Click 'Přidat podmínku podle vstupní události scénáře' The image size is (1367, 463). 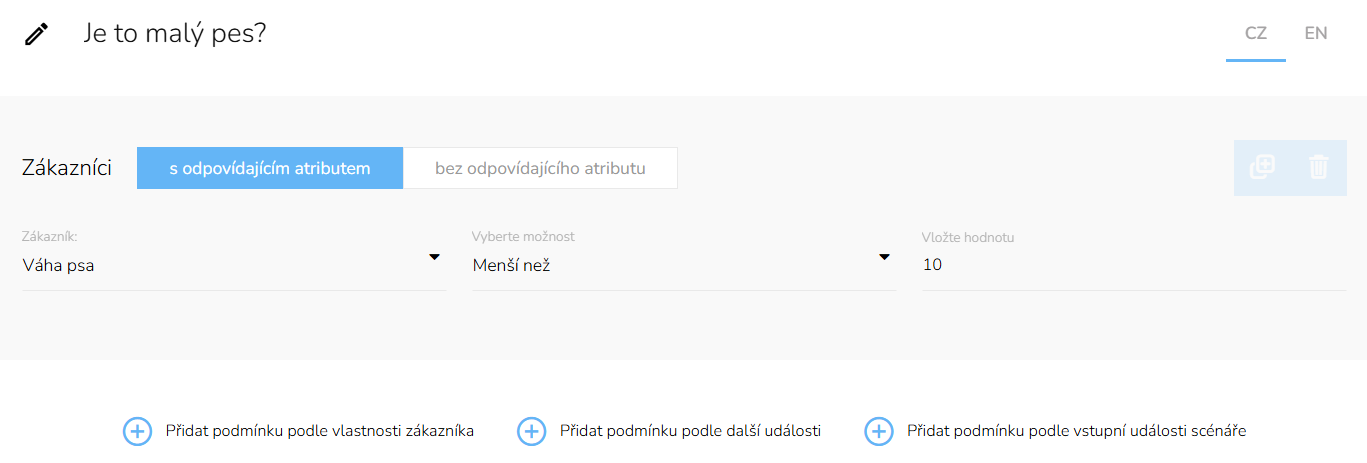(x=1077, y=431)
